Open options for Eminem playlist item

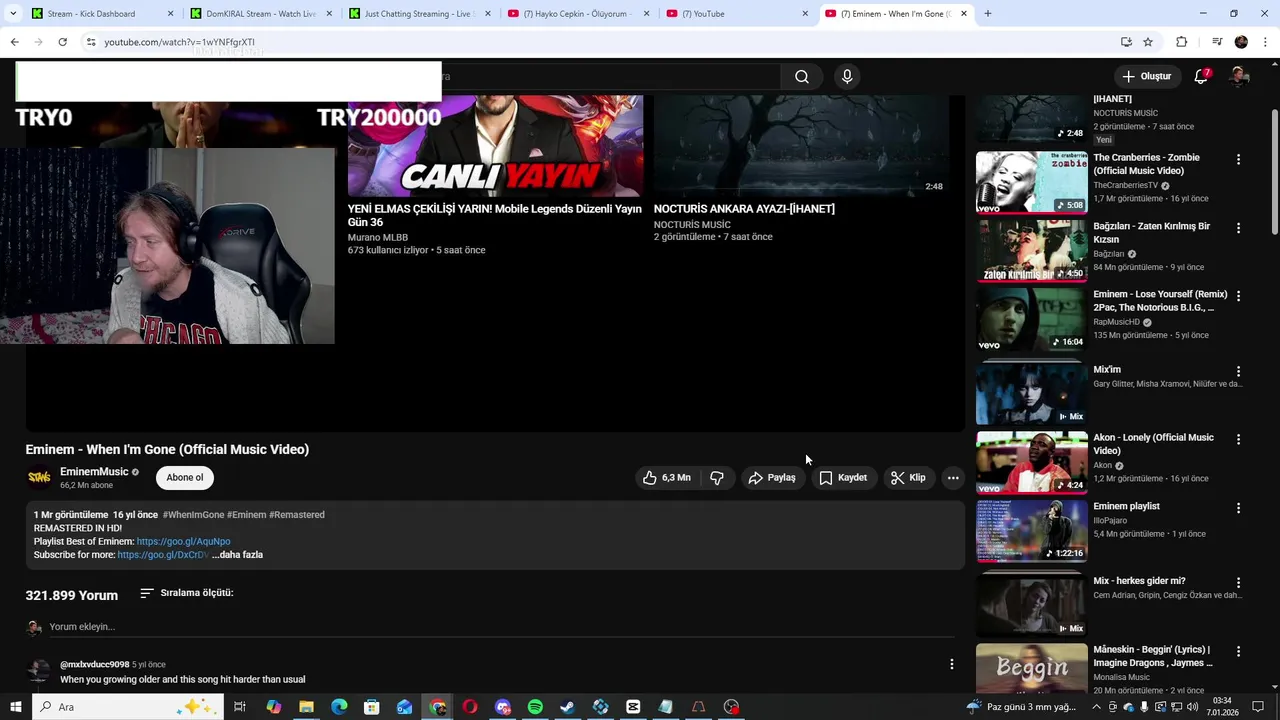pos(1238,508)
